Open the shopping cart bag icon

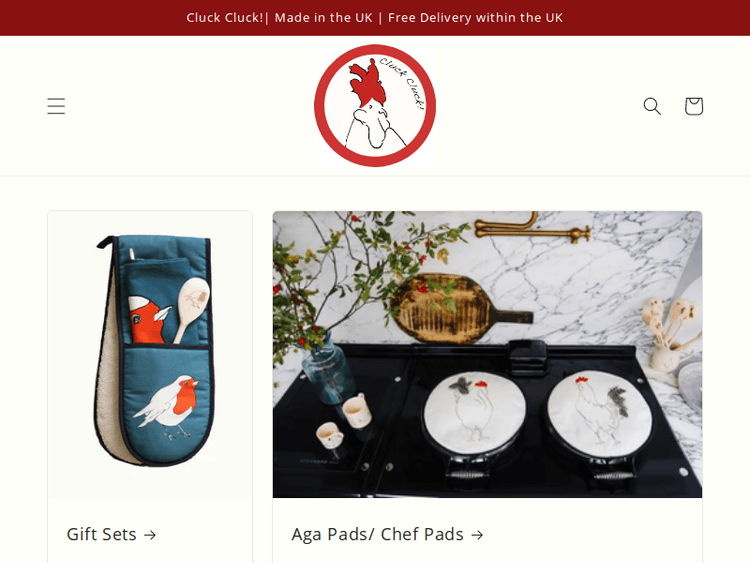694,106
